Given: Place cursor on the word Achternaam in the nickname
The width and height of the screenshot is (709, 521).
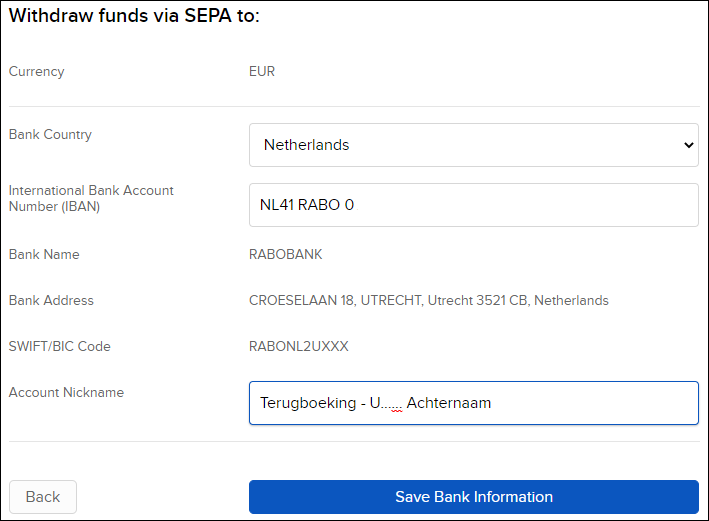Looking at the screenshot, I should tap(449, 403).
